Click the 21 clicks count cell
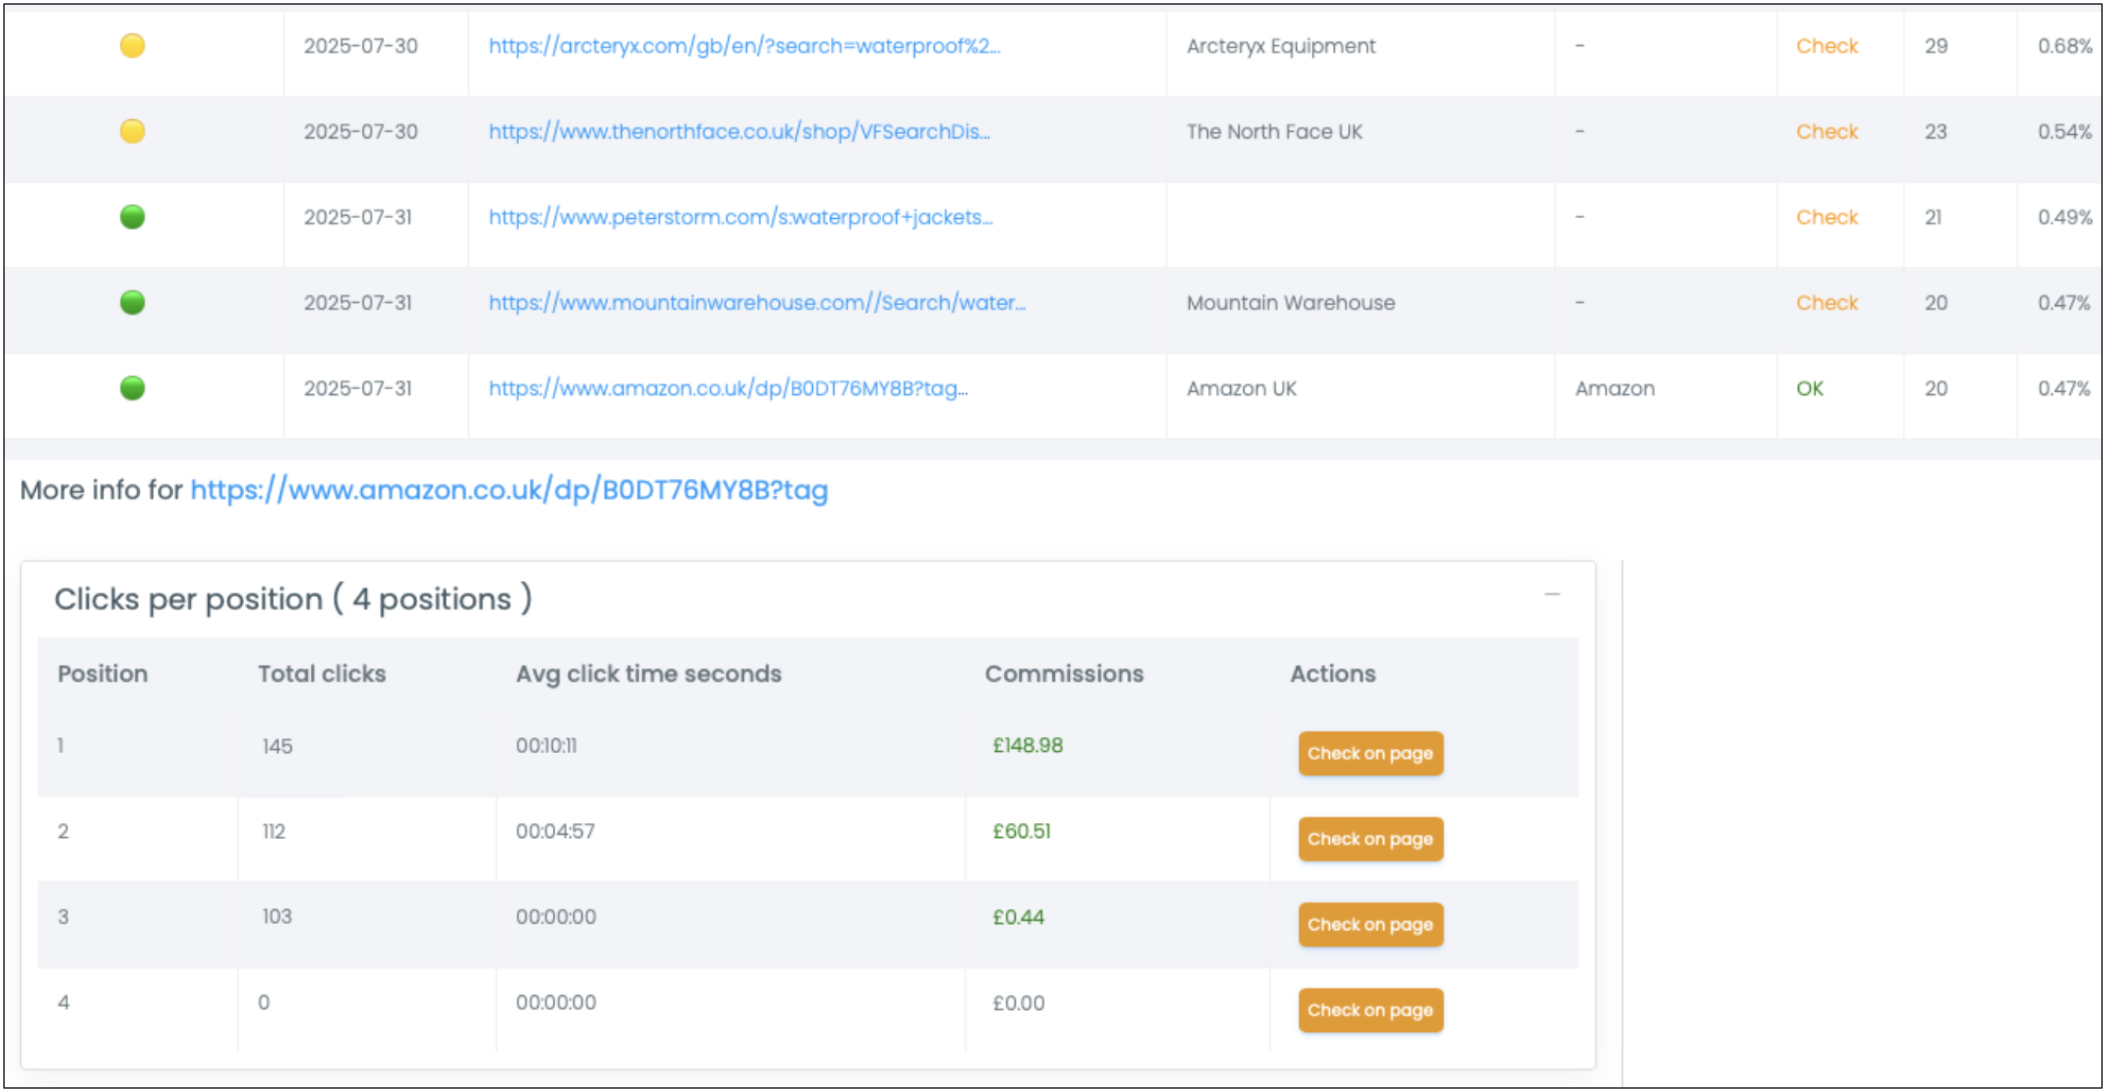The width and height of the screenshot is (2106, 1092). coord(1934,217)
